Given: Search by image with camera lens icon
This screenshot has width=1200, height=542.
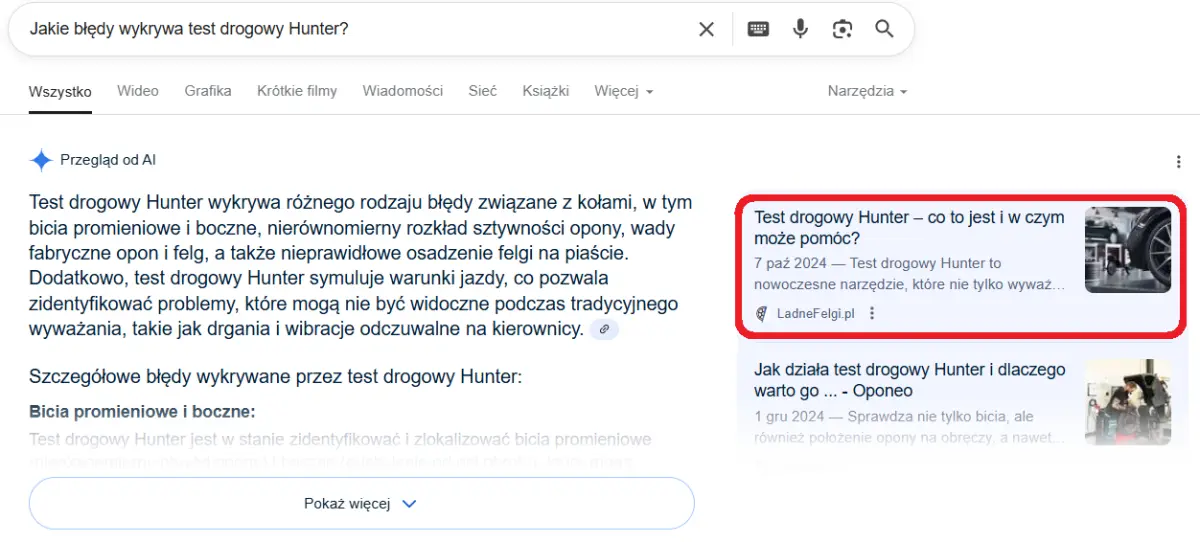Looking at the screenshot, I should click(842, 29).
